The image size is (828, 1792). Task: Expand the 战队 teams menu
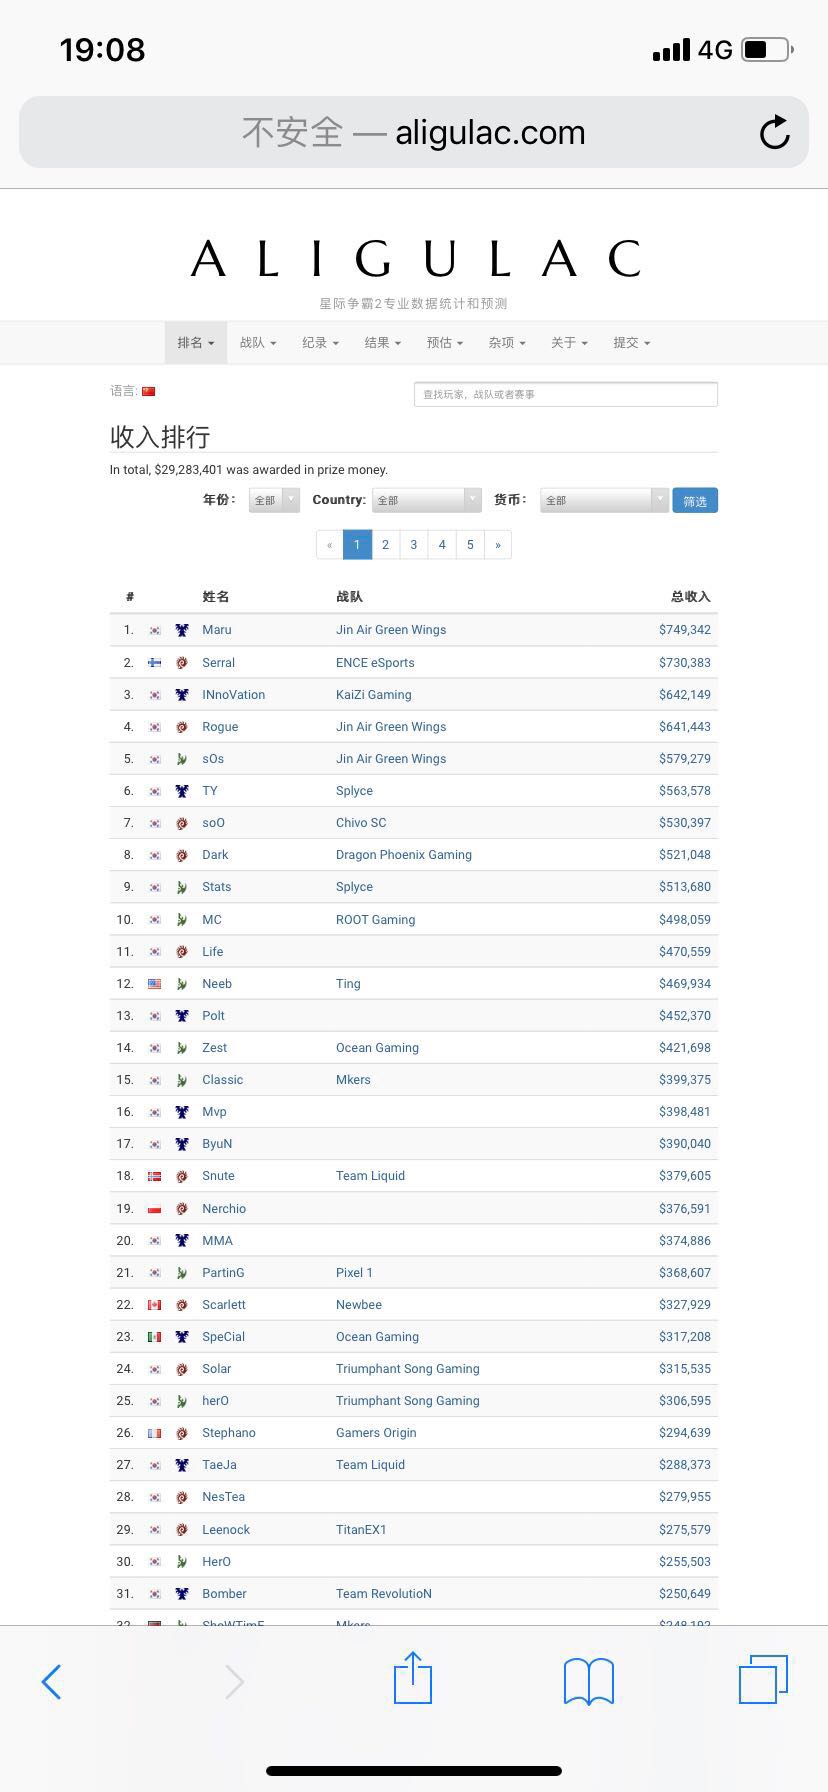pyautogui.click(x=258, y=343)
